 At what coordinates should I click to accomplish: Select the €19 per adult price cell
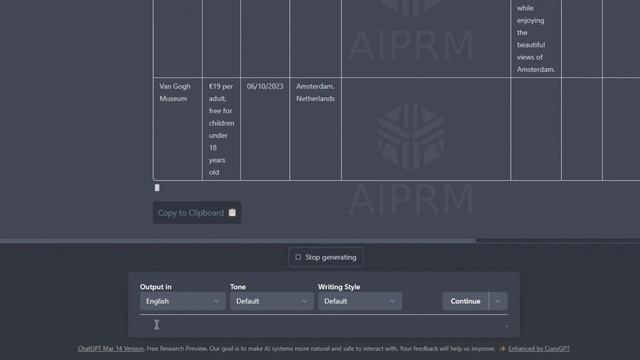click(221, 129)
